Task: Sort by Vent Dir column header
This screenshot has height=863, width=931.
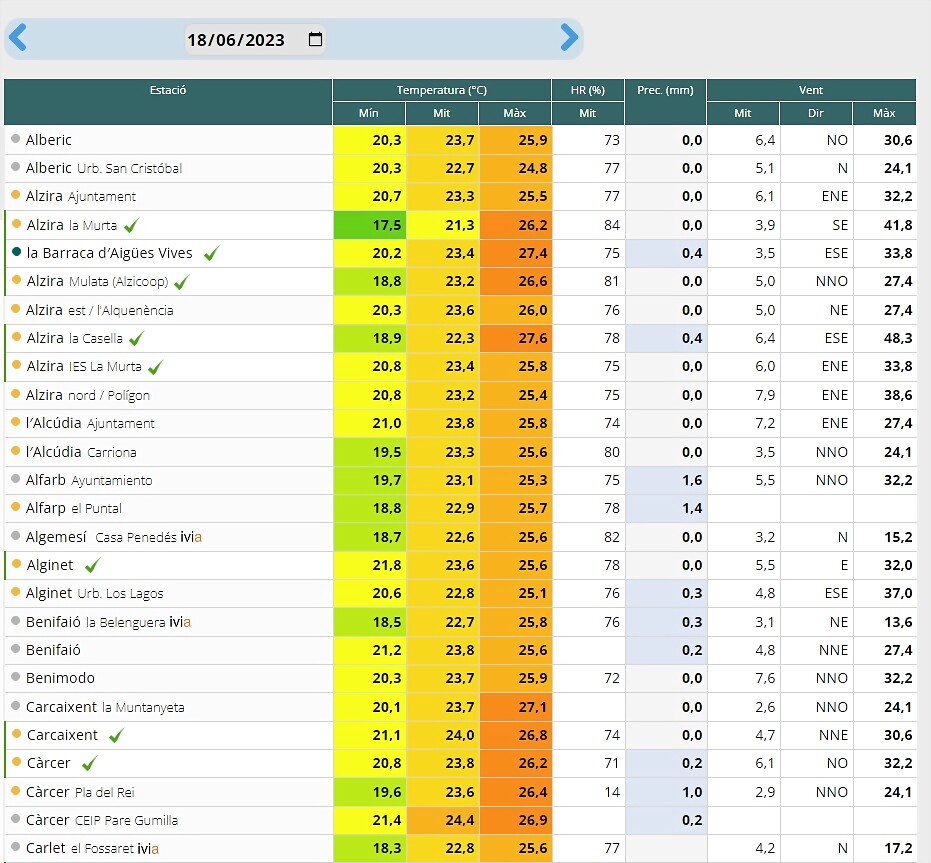Action: (x=816, y=113)
